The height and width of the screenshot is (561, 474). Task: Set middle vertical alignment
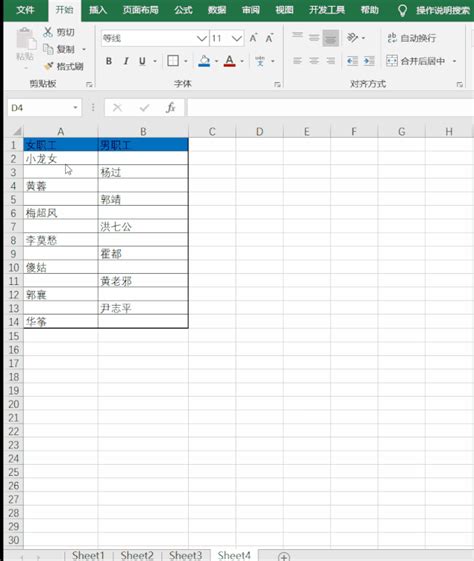(314, 38)
